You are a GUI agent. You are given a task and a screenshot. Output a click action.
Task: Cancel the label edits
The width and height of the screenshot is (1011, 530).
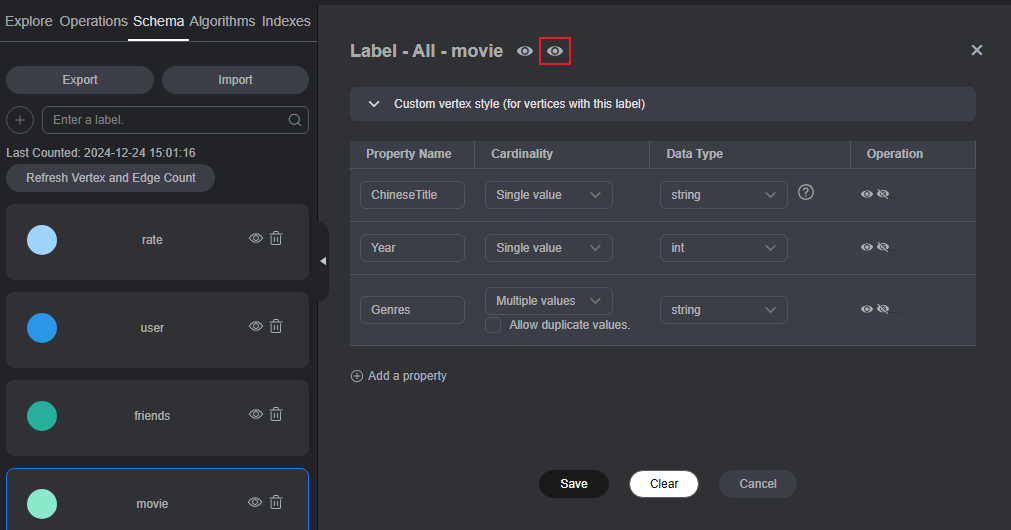click(x=758, y=484)
